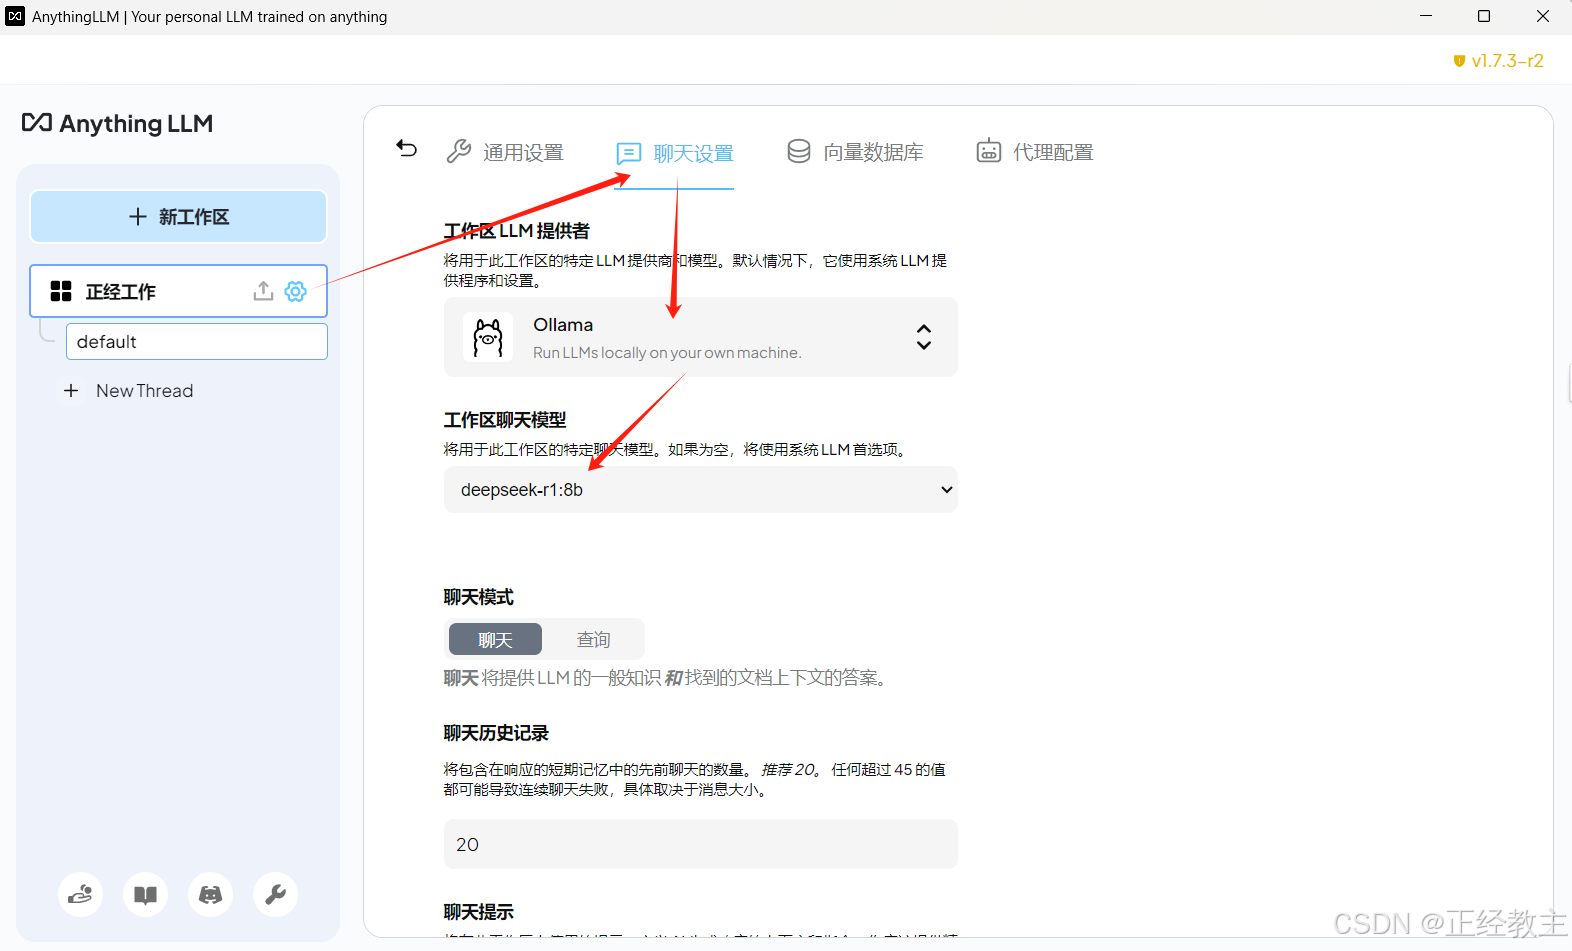
Task: Click the Ollama llama logo icon
Action: point(488,337)
